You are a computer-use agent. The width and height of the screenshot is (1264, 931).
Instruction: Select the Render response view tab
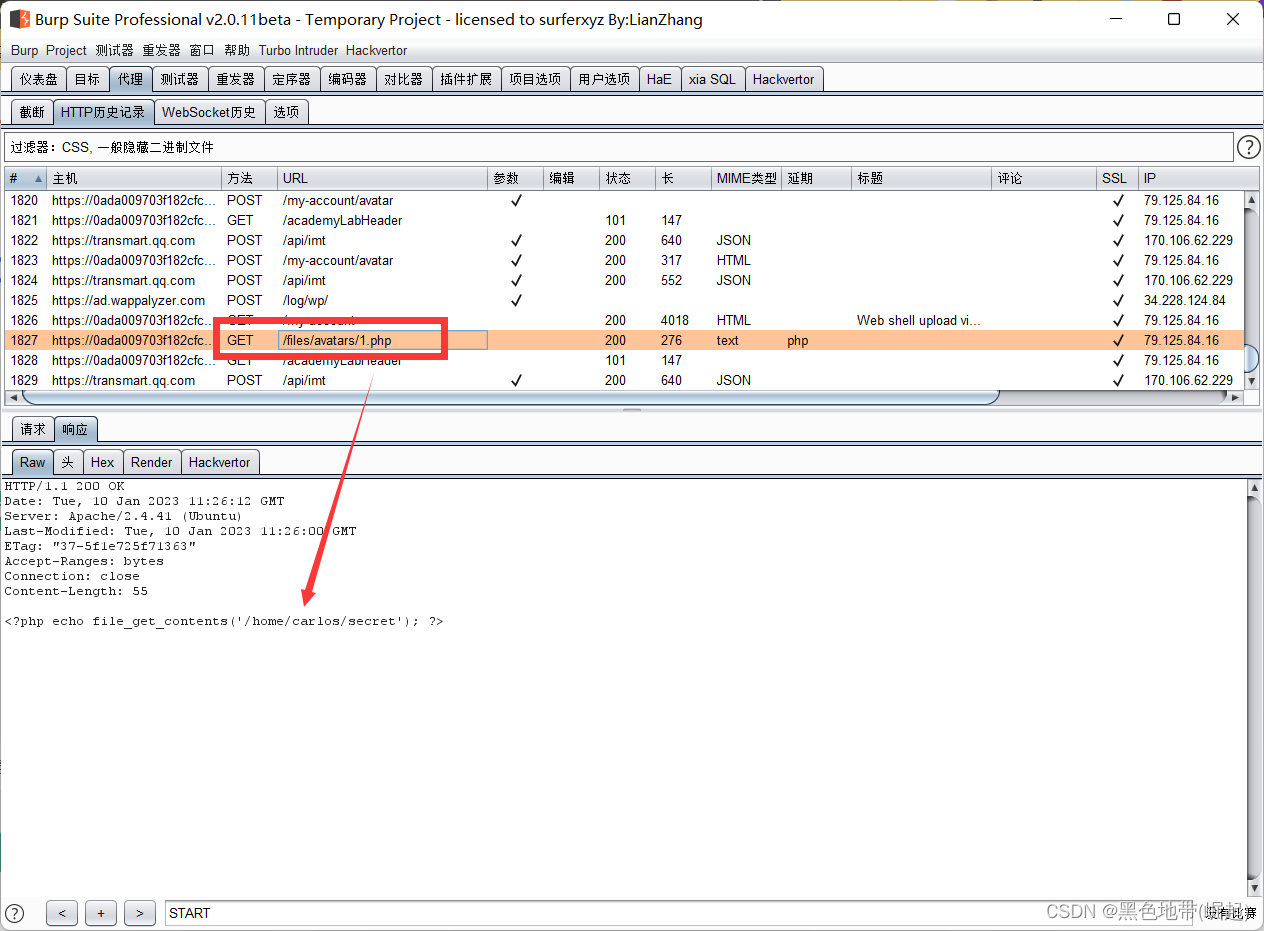[152, 462]
